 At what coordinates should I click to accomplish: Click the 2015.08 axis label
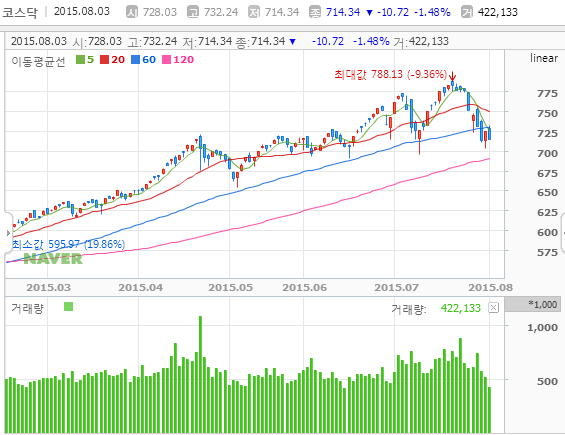490,288
